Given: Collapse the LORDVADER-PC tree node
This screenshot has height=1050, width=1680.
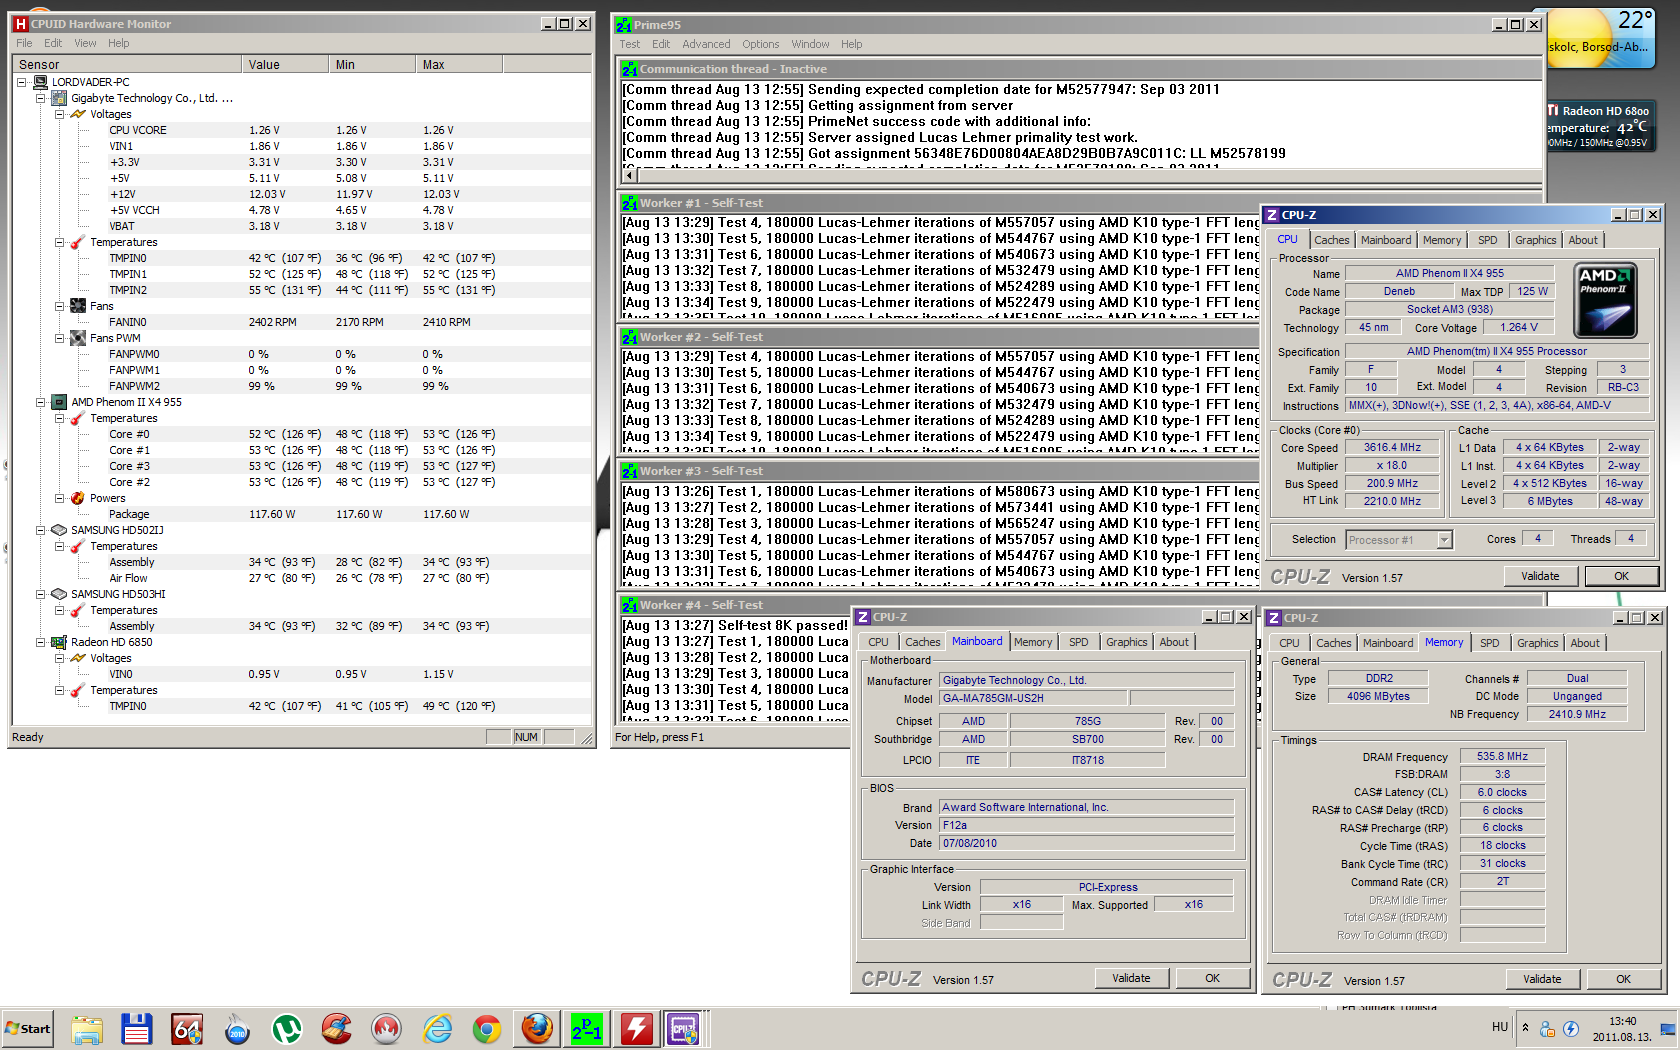Looking at the screenshot, I should [21, 82].
